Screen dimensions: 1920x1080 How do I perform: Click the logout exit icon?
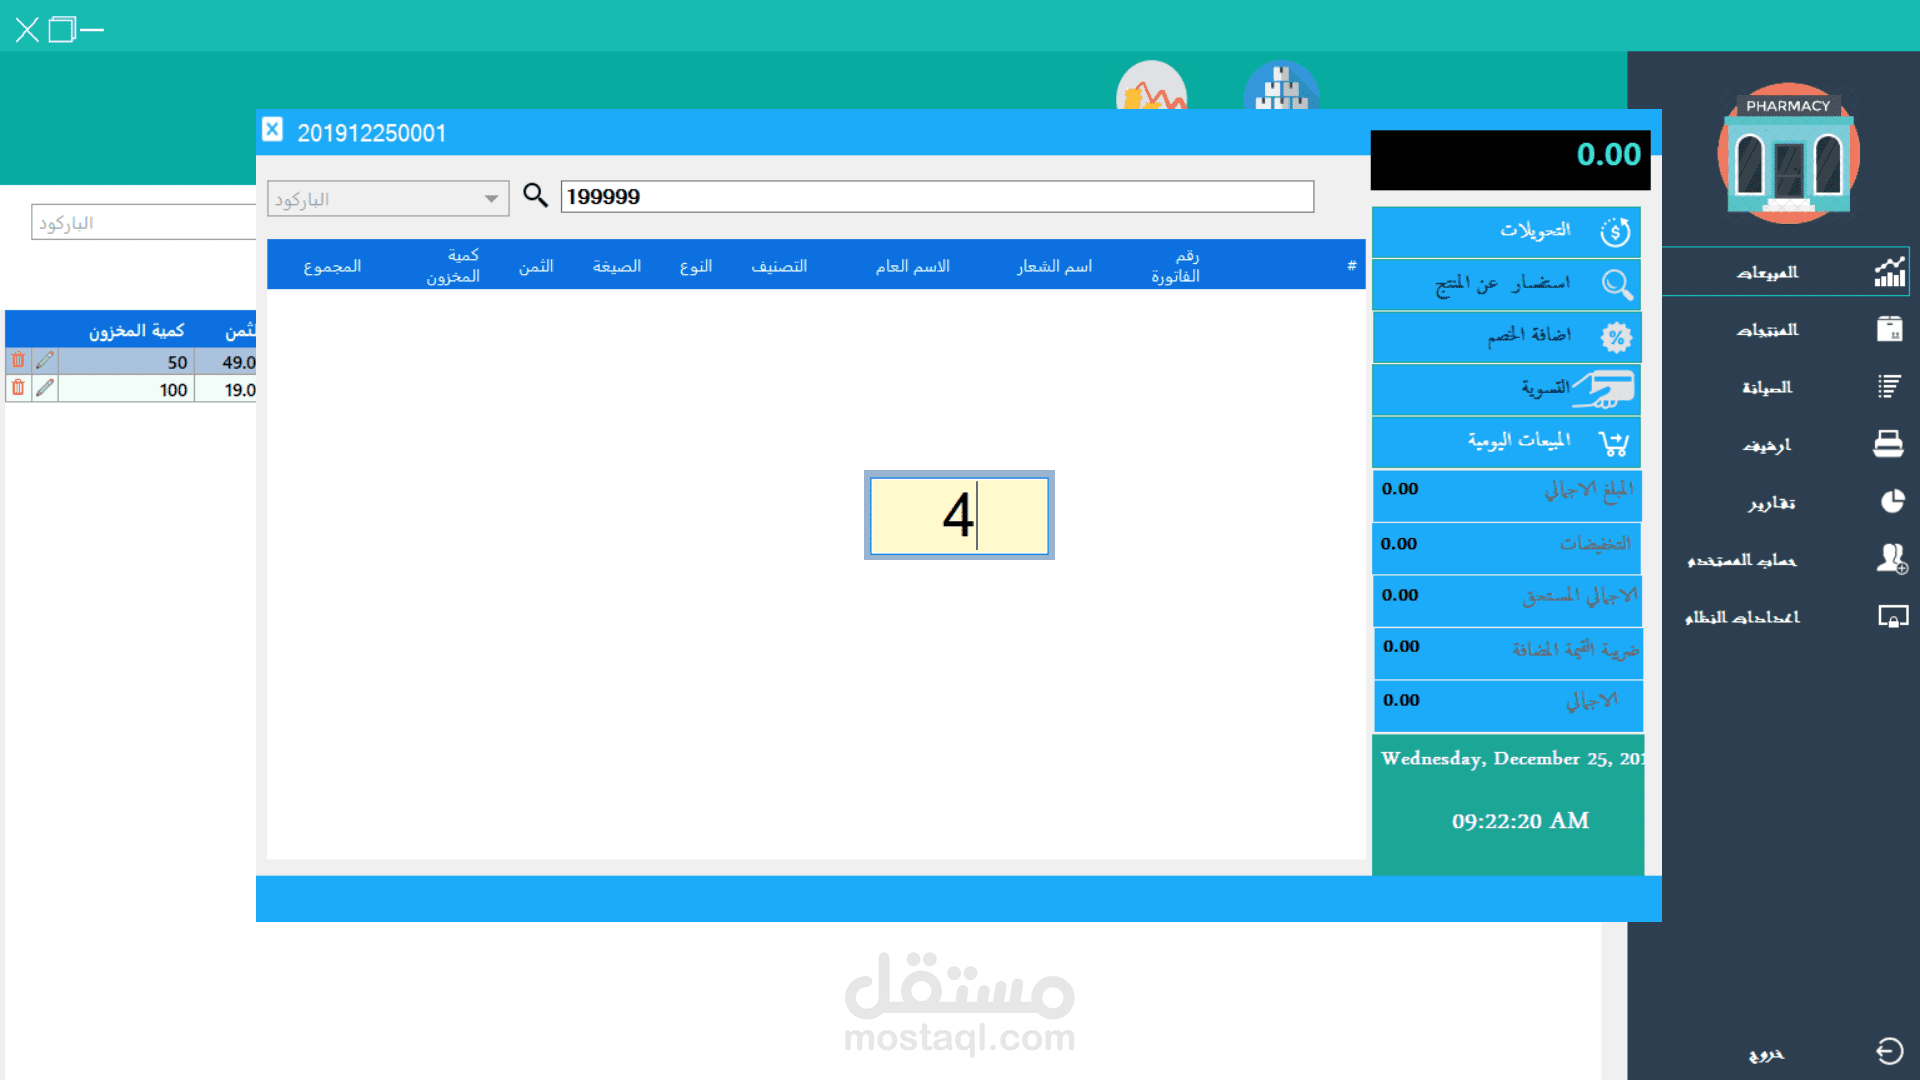[1889, 1051]
